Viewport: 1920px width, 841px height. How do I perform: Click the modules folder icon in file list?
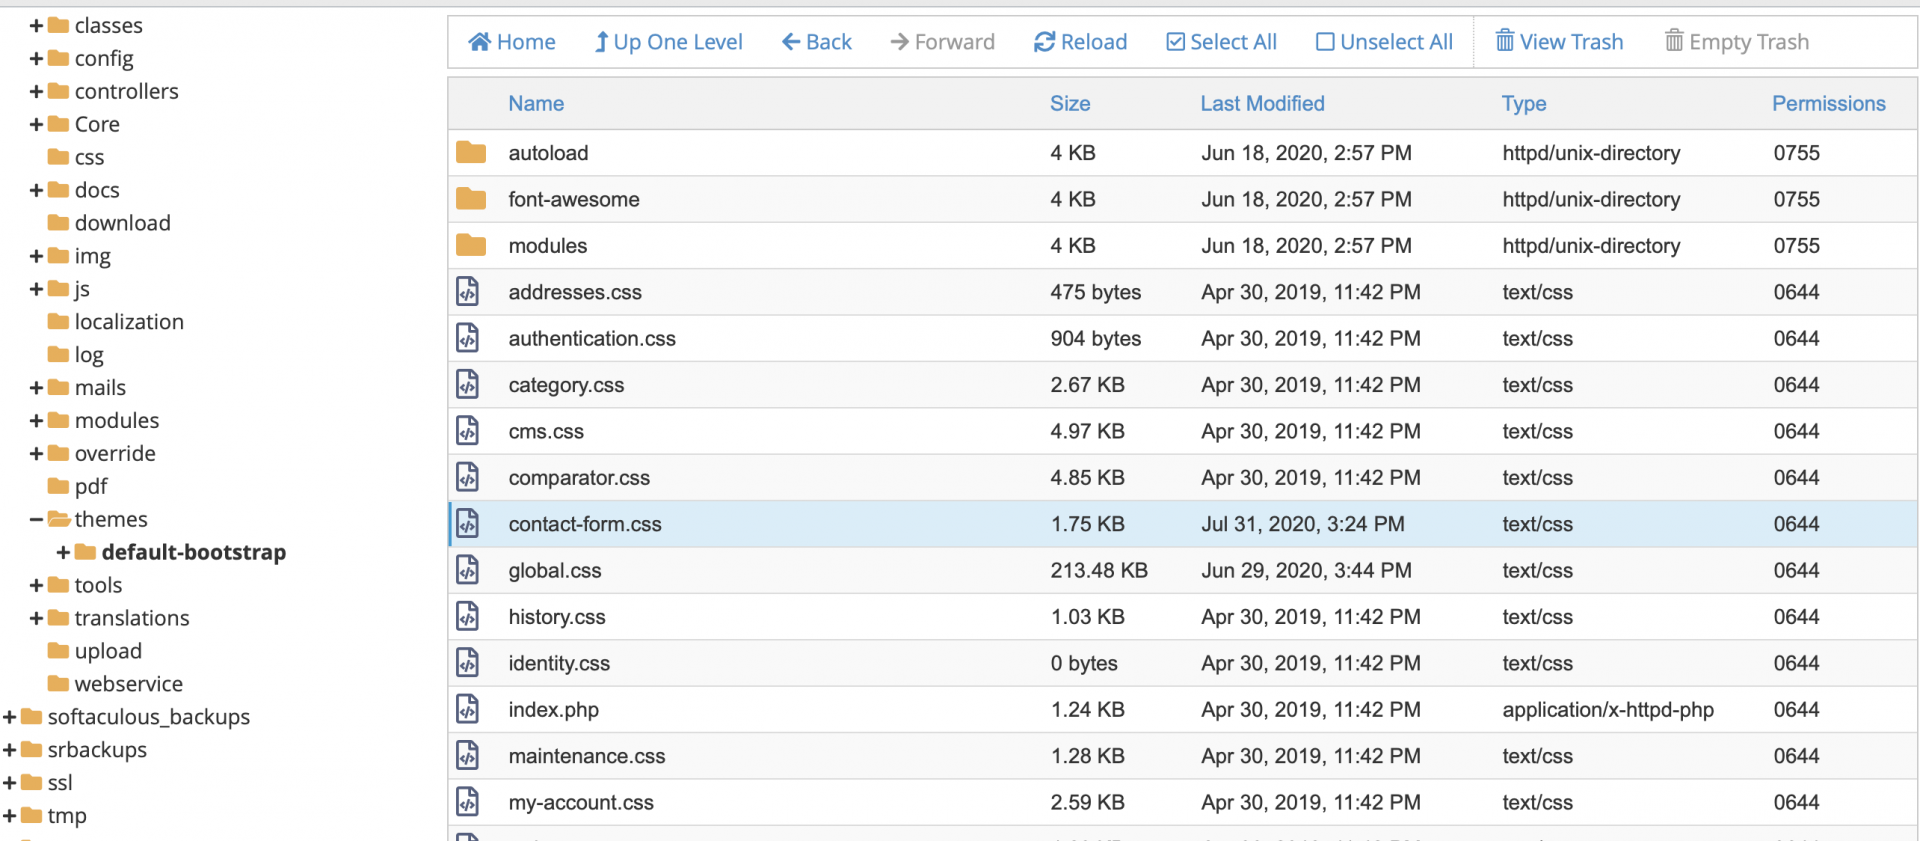(x=471, y=245)
